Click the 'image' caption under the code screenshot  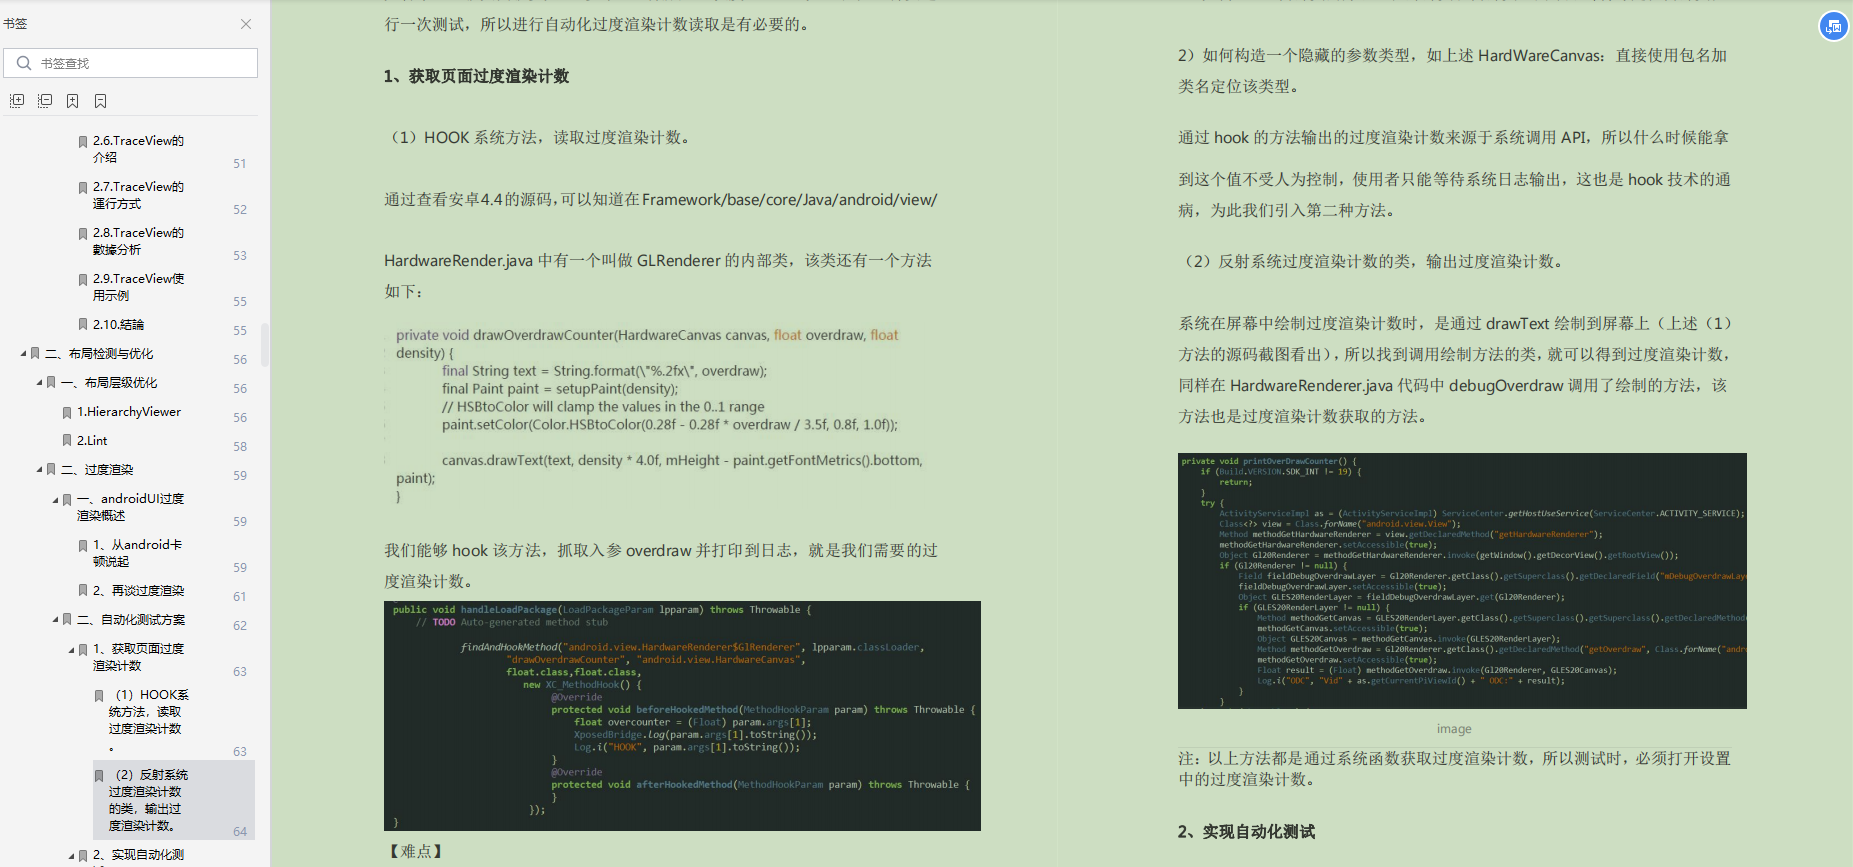pyautogui.click(x=1454, y=729)
